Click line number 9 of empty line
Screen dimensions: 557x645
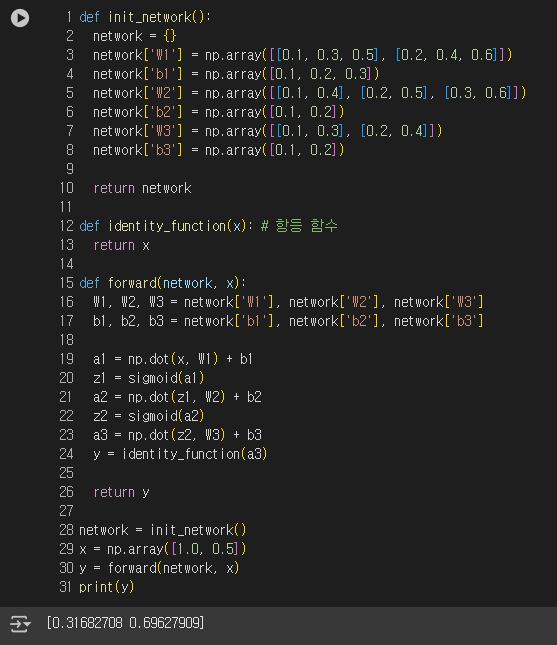coord(70,169)
